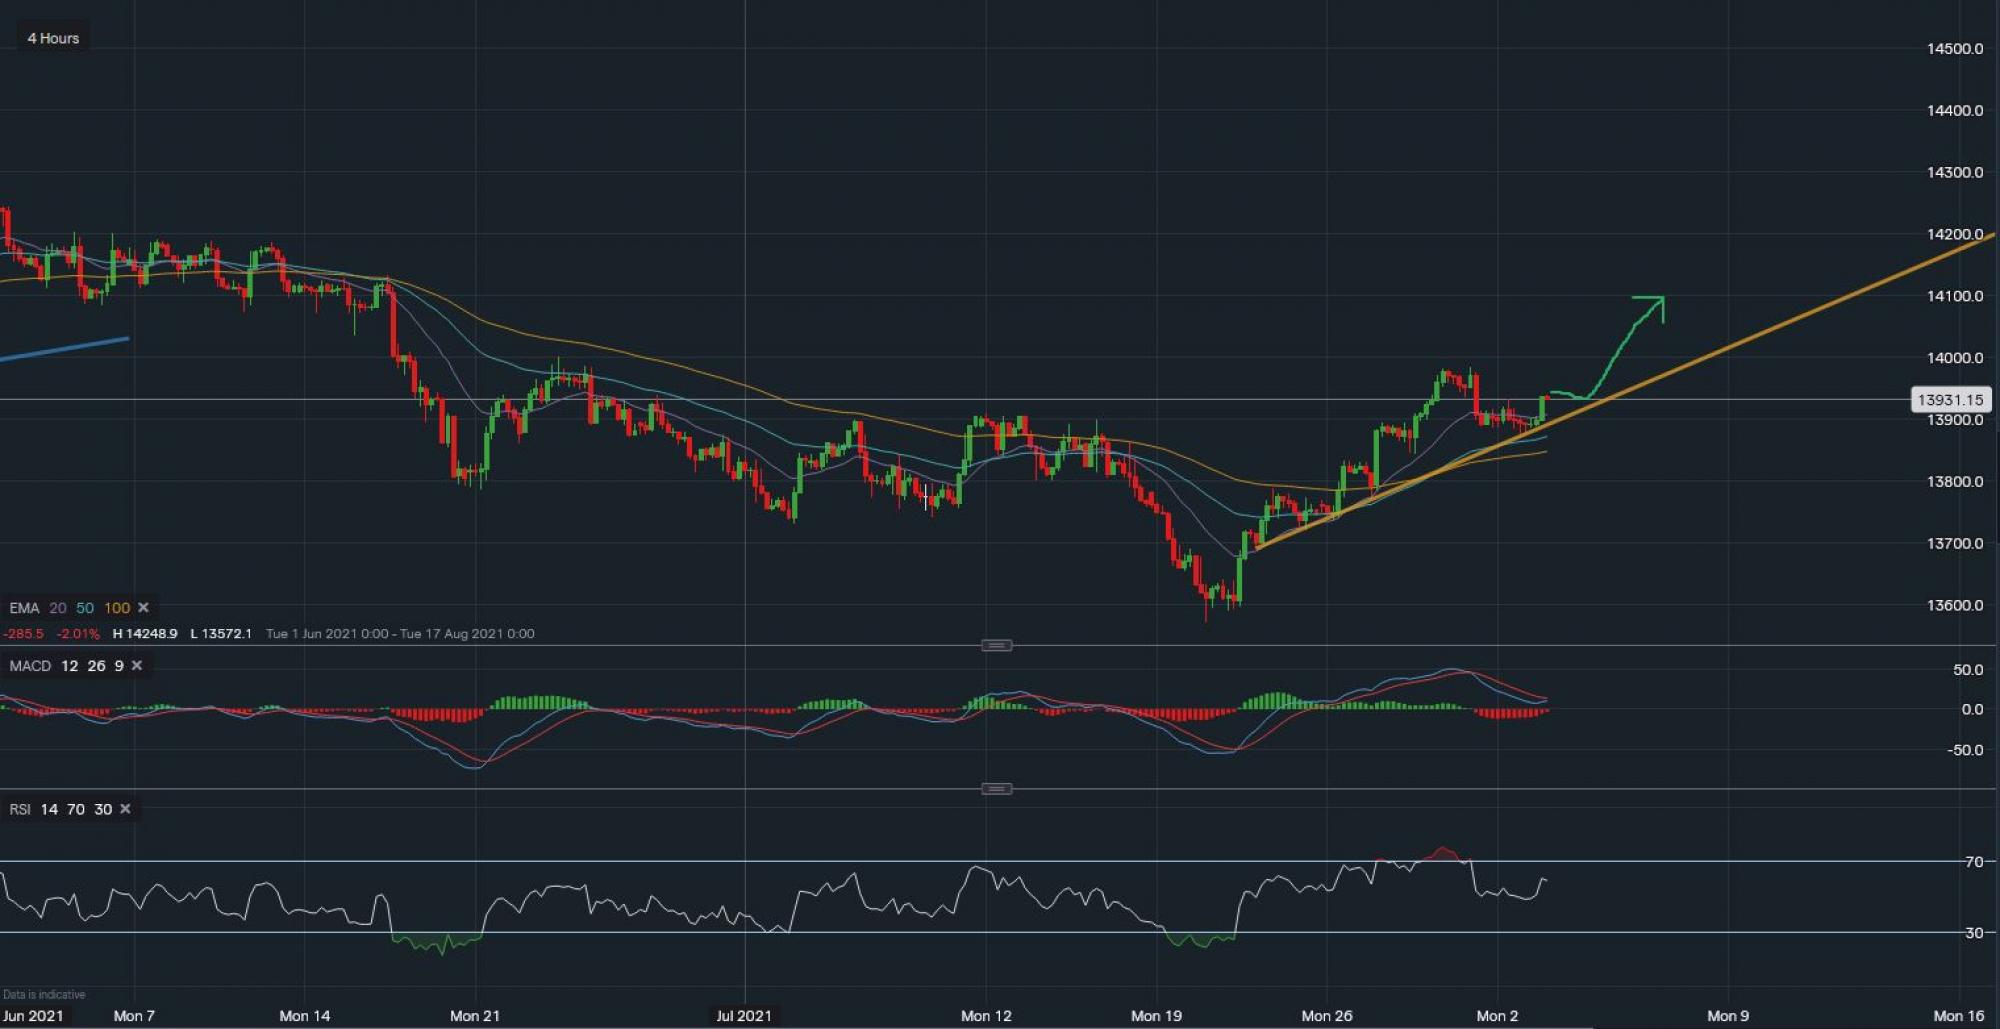Open EMA indicator settings via its label
This screenshot has width=2000, height=1029.
[24, 608]
